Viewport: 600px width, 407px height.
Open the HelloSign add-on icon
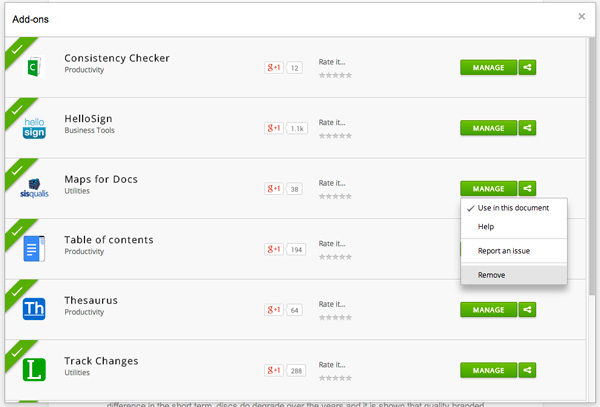tap(34, 128)
